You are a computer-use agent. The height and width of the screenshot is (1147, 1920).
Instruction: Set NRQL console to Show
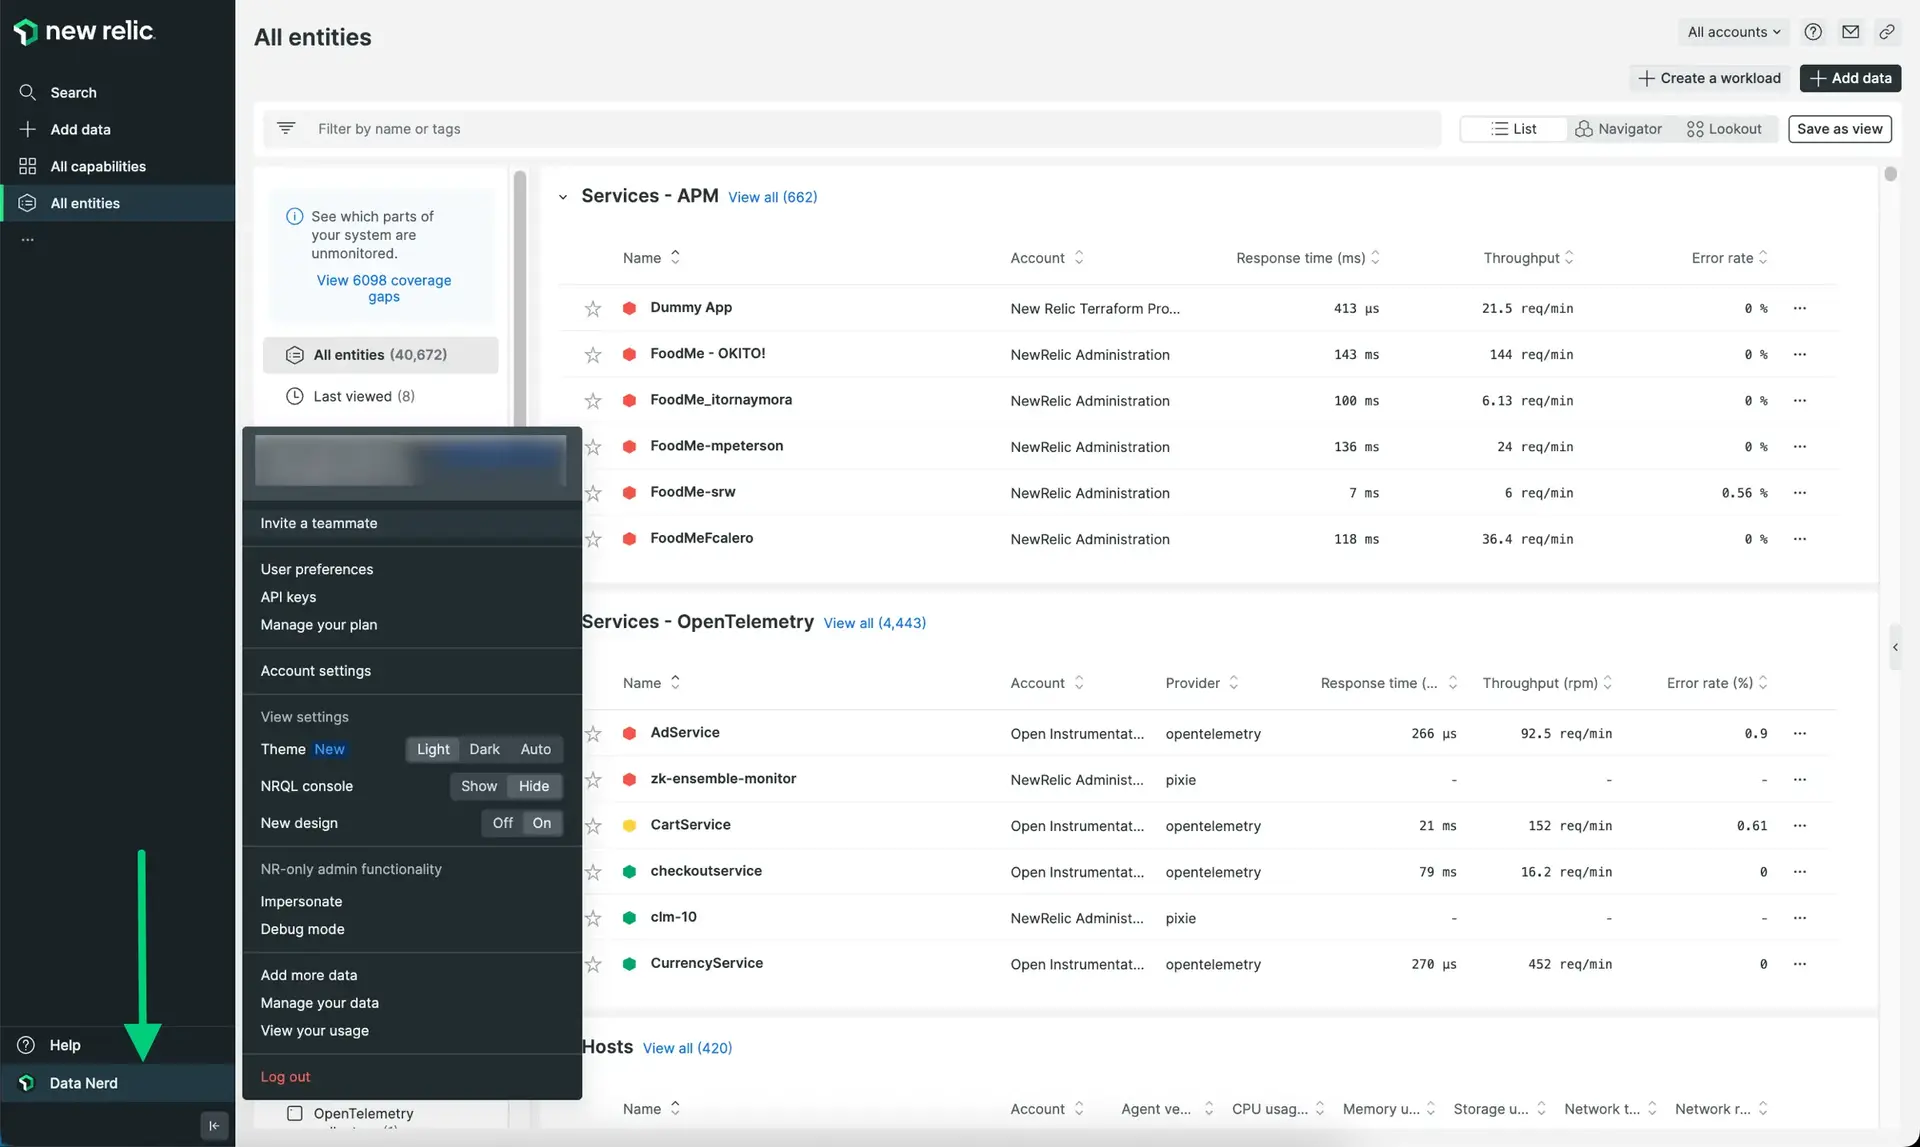[x=478, y=786]
